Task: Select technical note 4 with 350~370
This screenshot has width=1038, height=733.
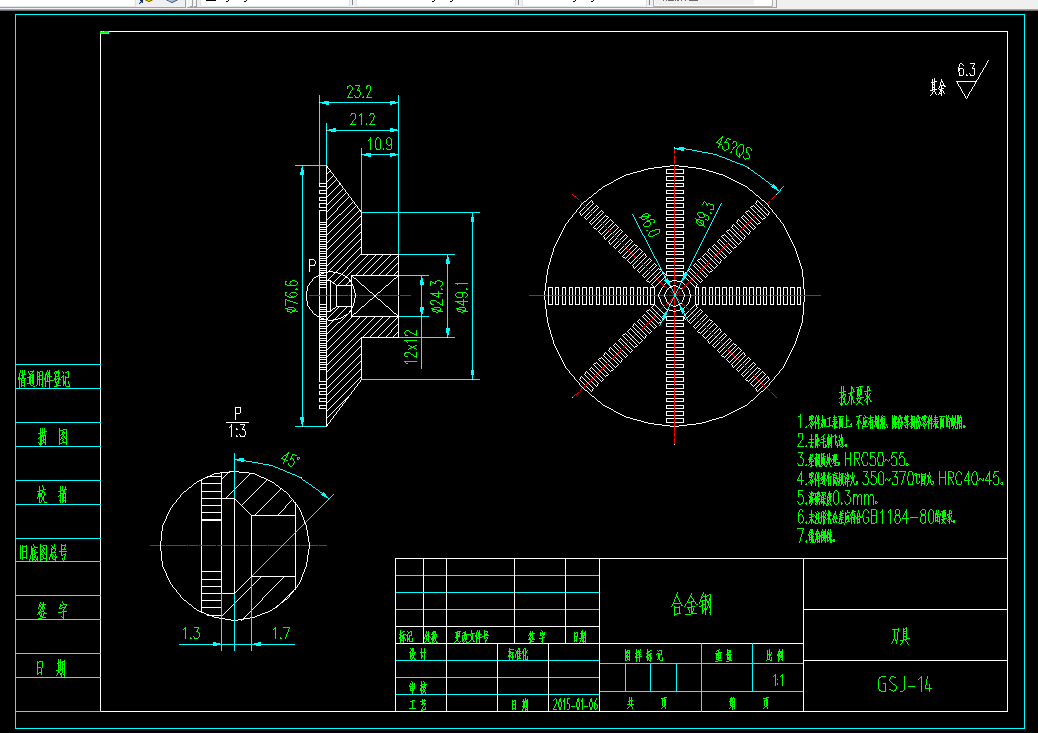Action: click(x=900, y=478)
